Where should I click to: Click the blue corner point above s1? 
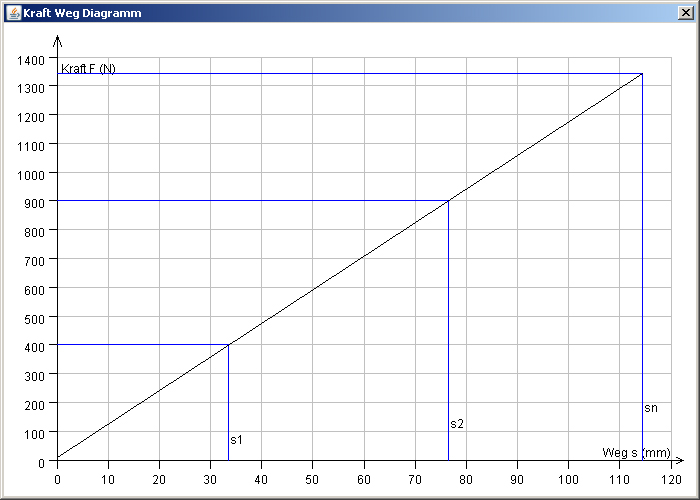click(x=229, y=345)
